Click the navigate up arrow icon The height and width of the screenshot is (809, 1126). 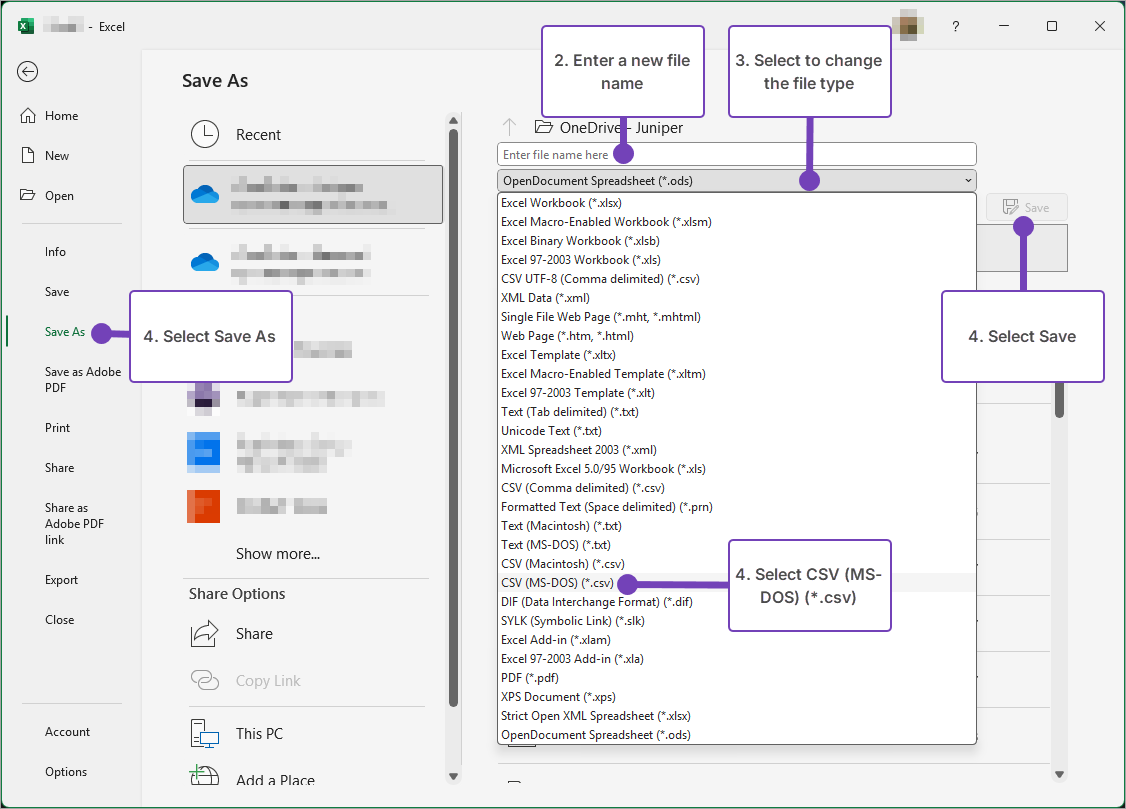pyautogui.click(x=509, y=127)
